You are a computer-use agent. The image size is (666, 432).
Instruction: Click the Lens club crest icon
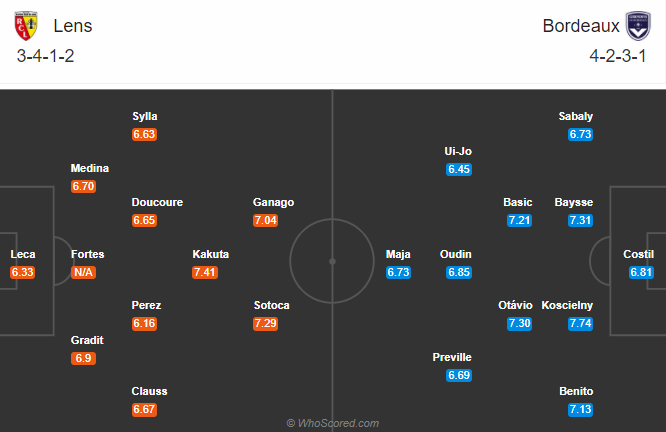(x=31, y=25)
